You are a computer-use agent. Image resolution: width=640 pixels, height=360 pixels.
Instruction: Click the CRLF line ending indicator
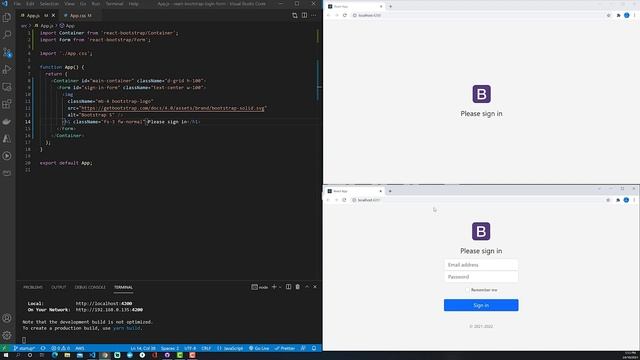click(206, 348)
